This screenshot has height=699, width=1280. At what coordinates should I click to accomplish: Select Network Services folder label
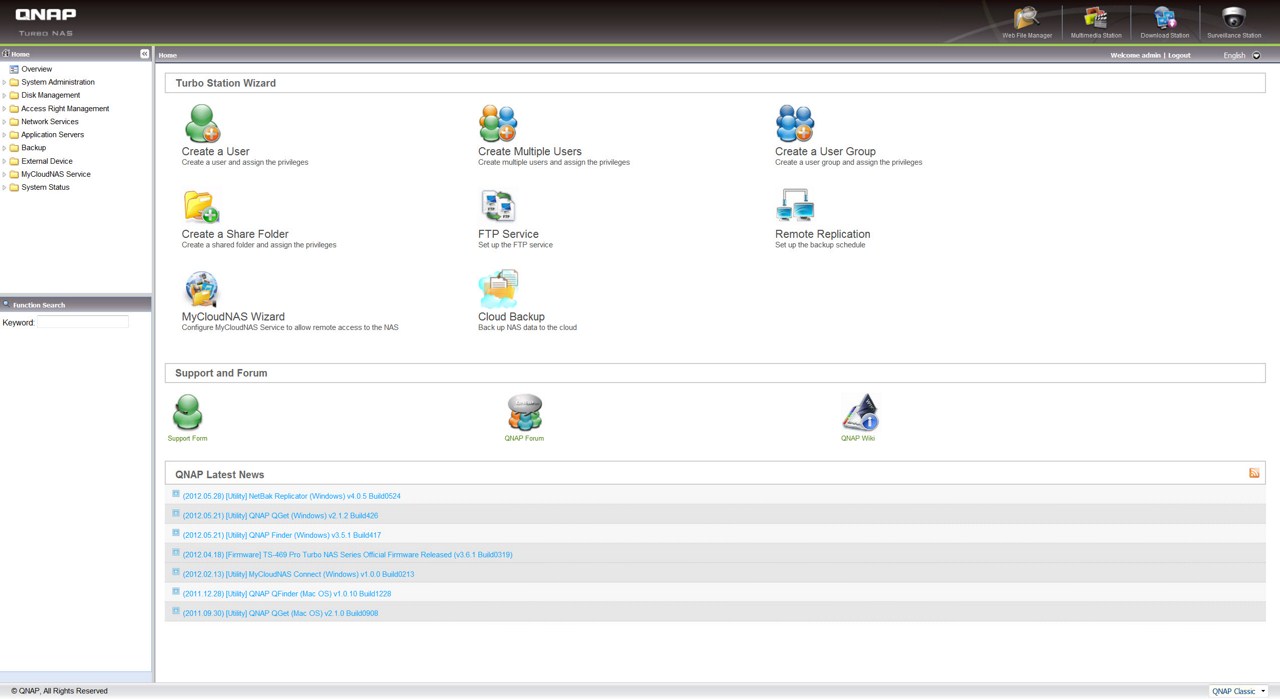coord(50,121)
